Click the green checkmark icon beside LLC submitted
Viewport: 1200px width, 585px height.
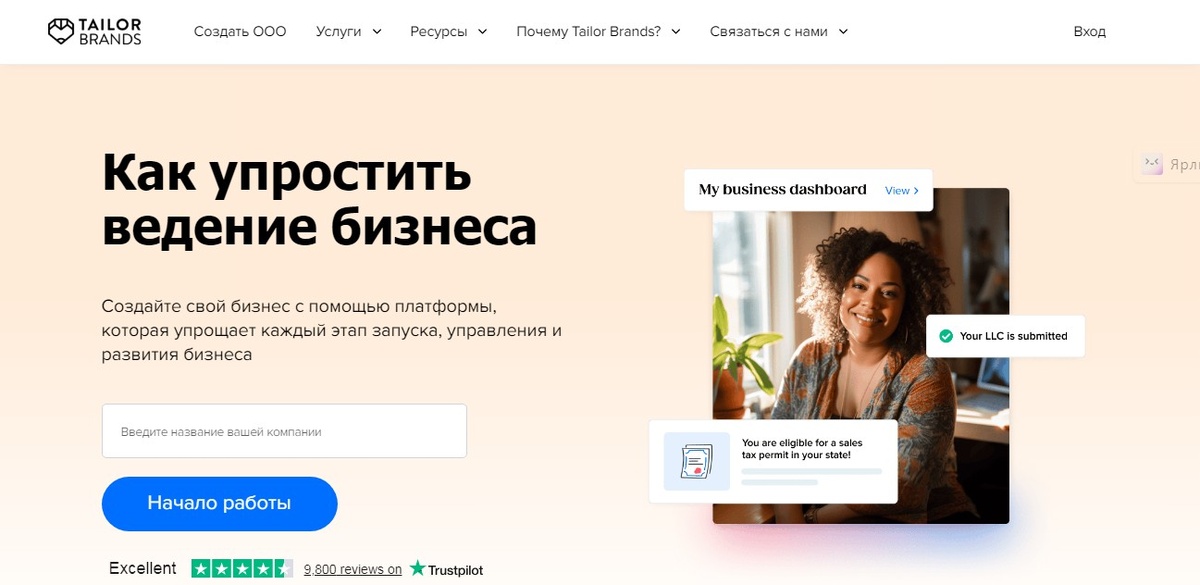tap(945, 336)
